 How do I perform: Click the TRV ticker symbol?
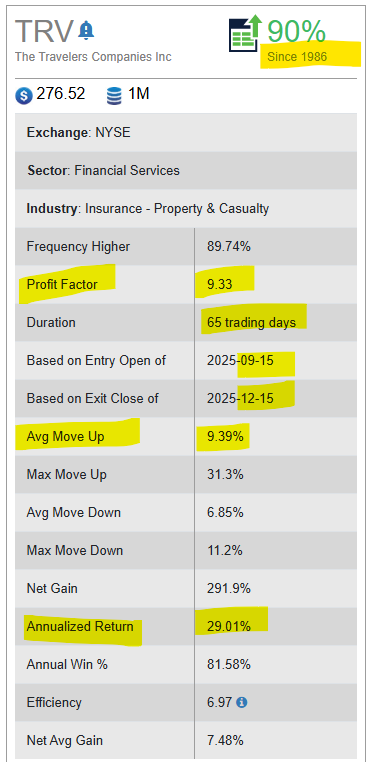coord(45,30)
